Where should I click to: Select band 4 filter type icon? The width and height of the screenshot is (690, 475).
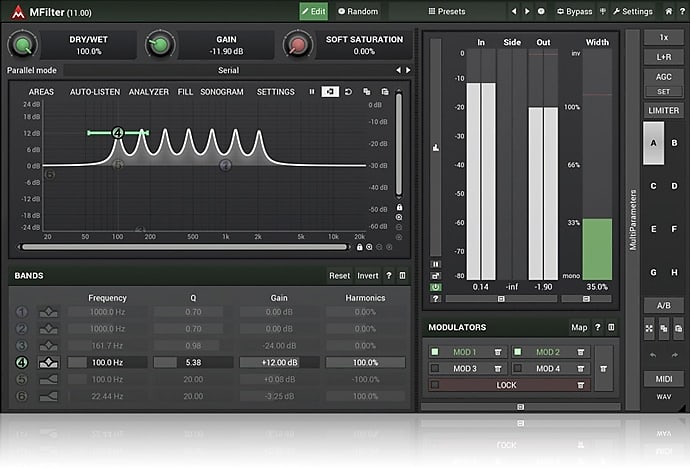pyautogui.click(x=48, y=363)
